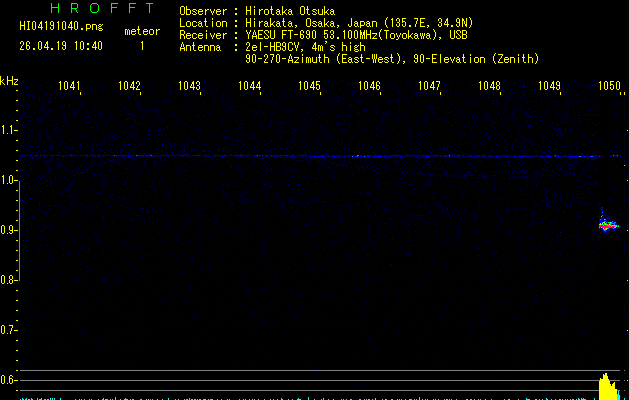This screenshot has width=629, height=400.
Task: Click the 90-270-Azimuth elevation line
Action: (x=392, y=59)
